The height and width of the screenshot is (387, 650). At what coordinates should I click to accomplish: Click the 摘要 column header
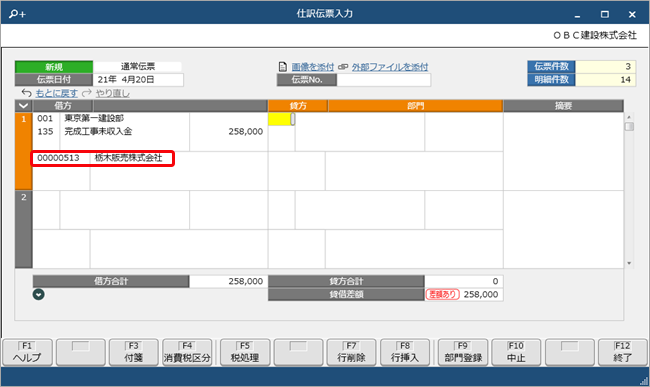563,106
